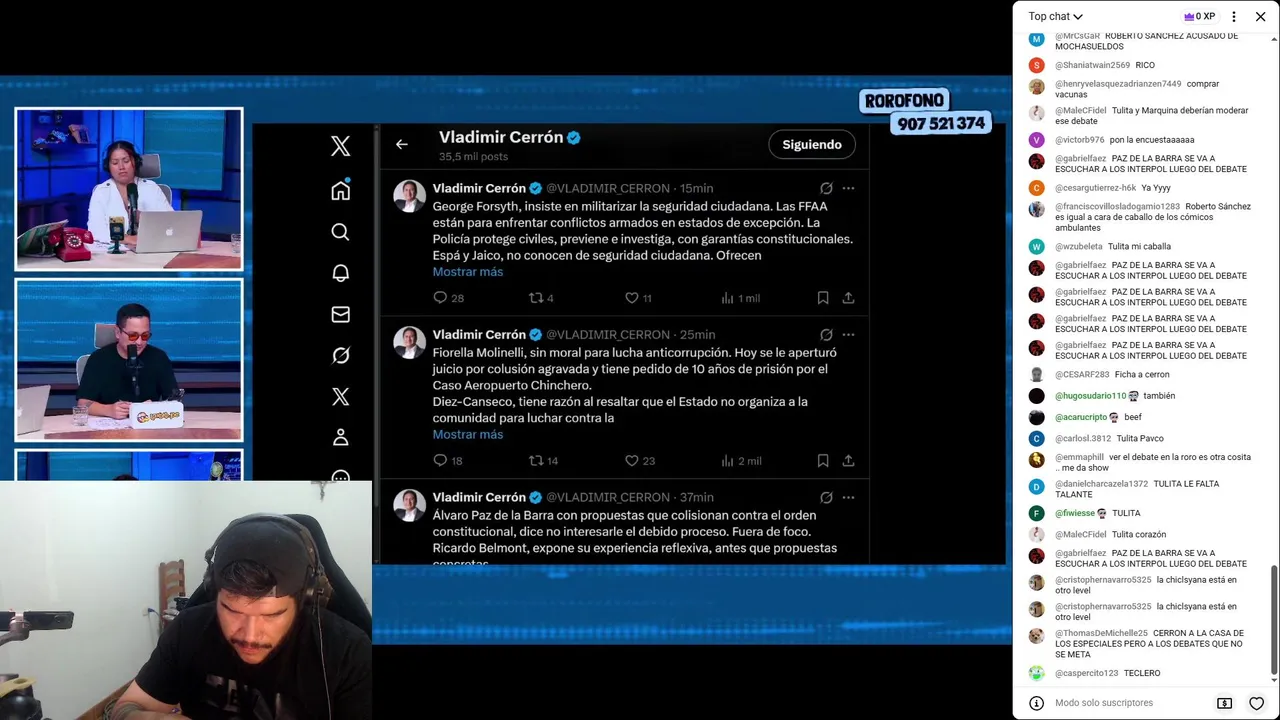Repost the 15min George Forsyth post
Image resolution: width=1280 pixels, height=720 pixels.
point(536,298)
